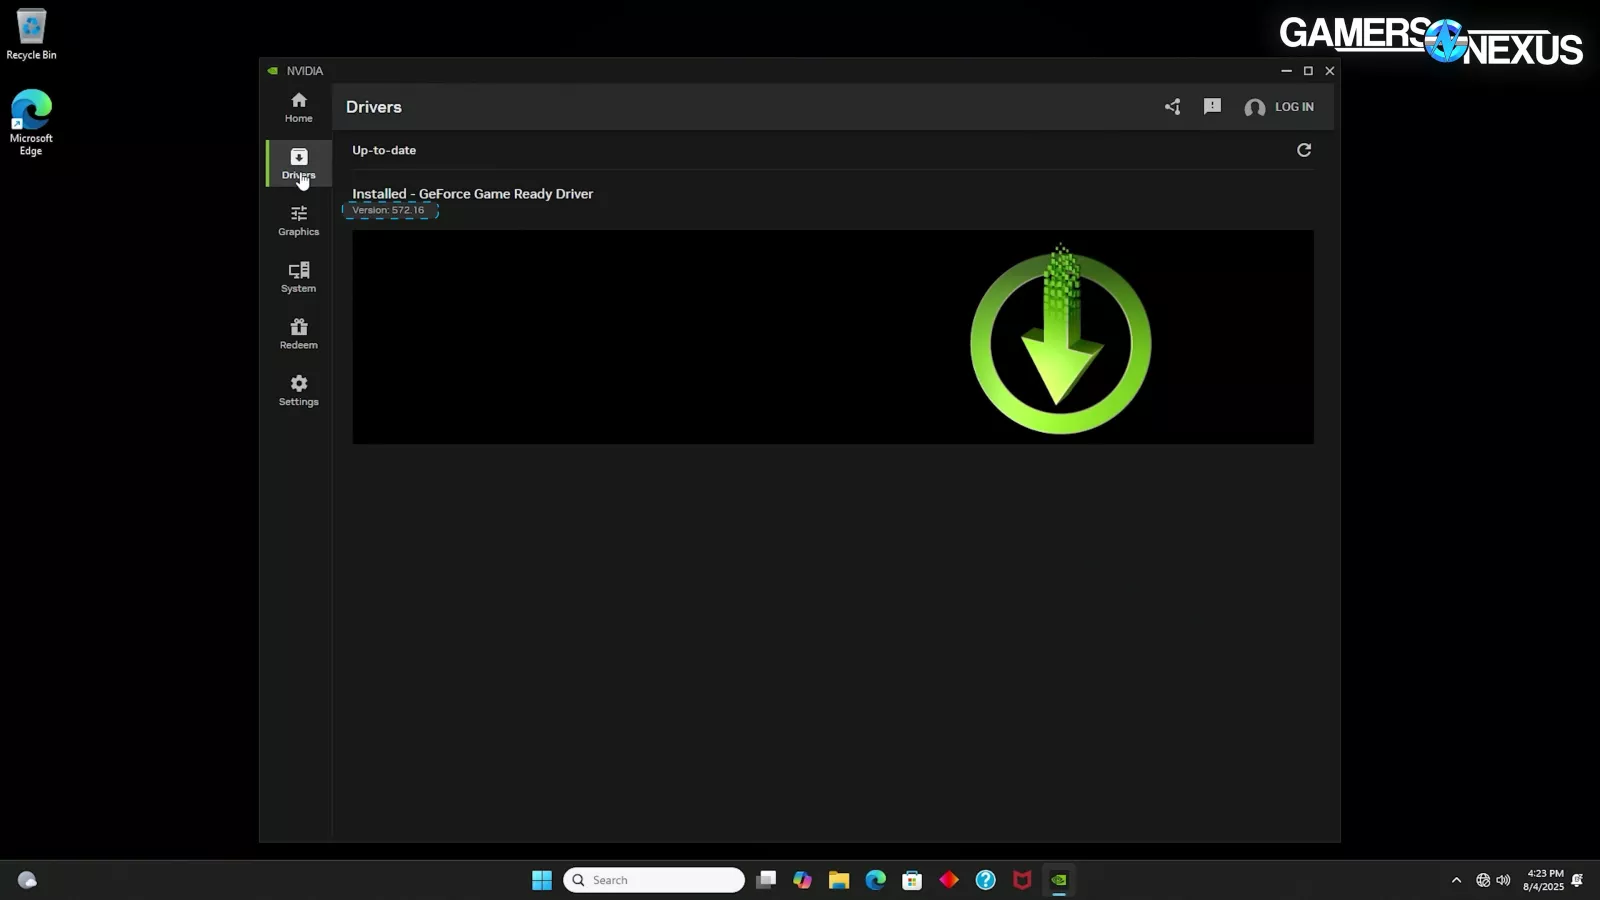Viewport: 1600px width, 900px height.
Task: Open the Home sidebar section
Action: point(298,107)
